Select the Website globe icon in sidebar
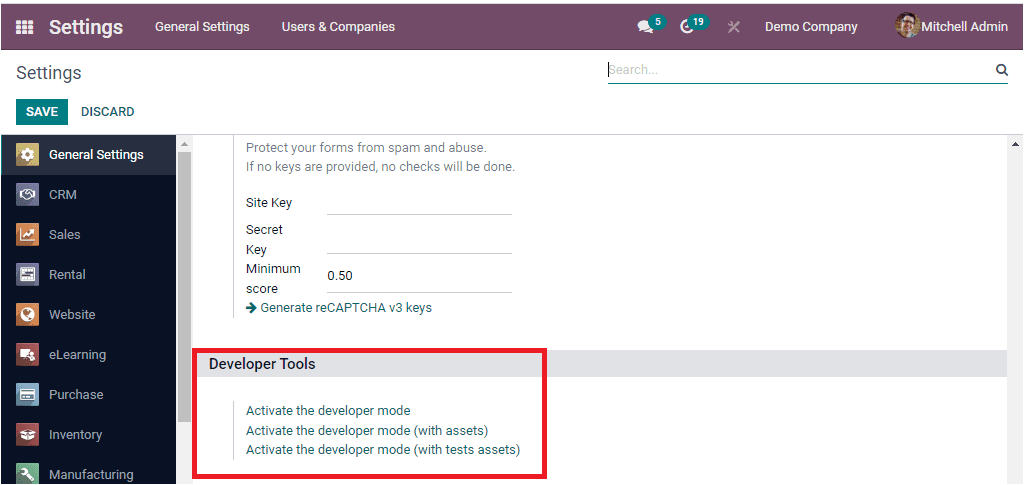1024x485 pixels. click(x=28, y=315)
